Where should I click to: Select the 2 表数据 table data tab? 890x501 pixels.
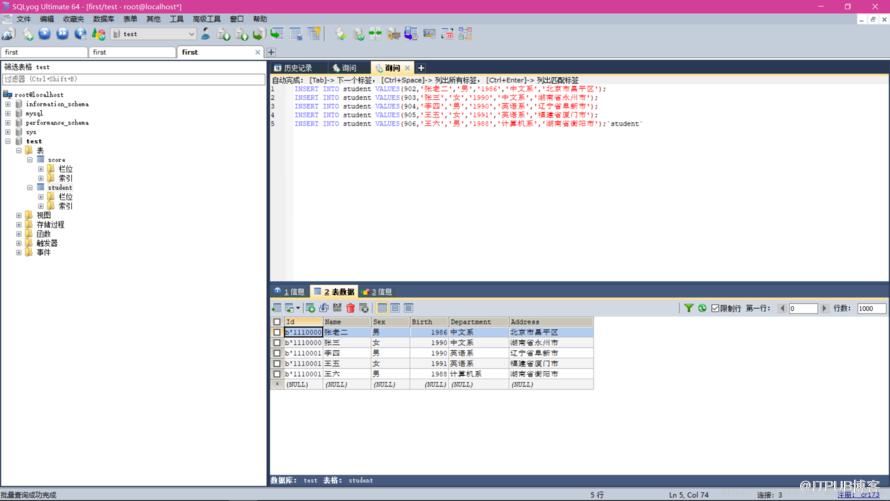point(334,292)
